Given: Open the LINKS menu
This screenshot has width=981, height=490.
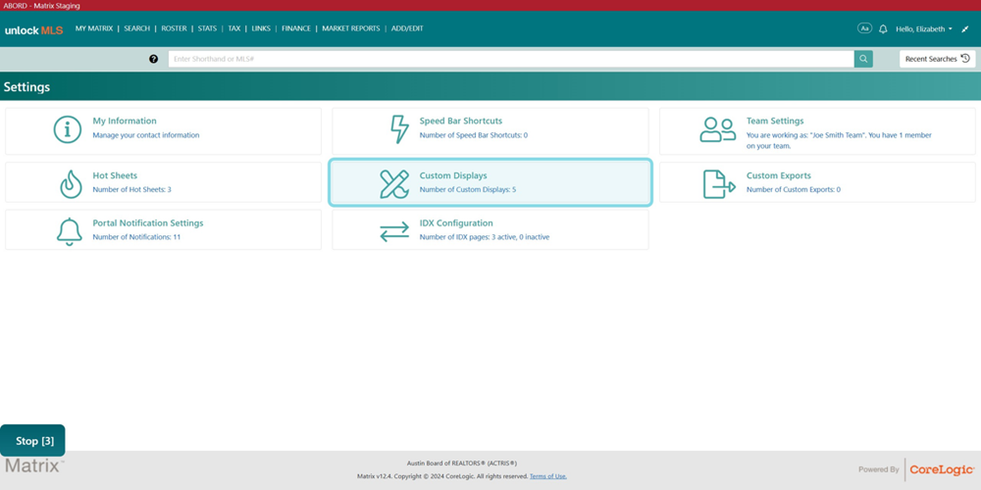Looking at the screenshot, I should click(261, 28).
